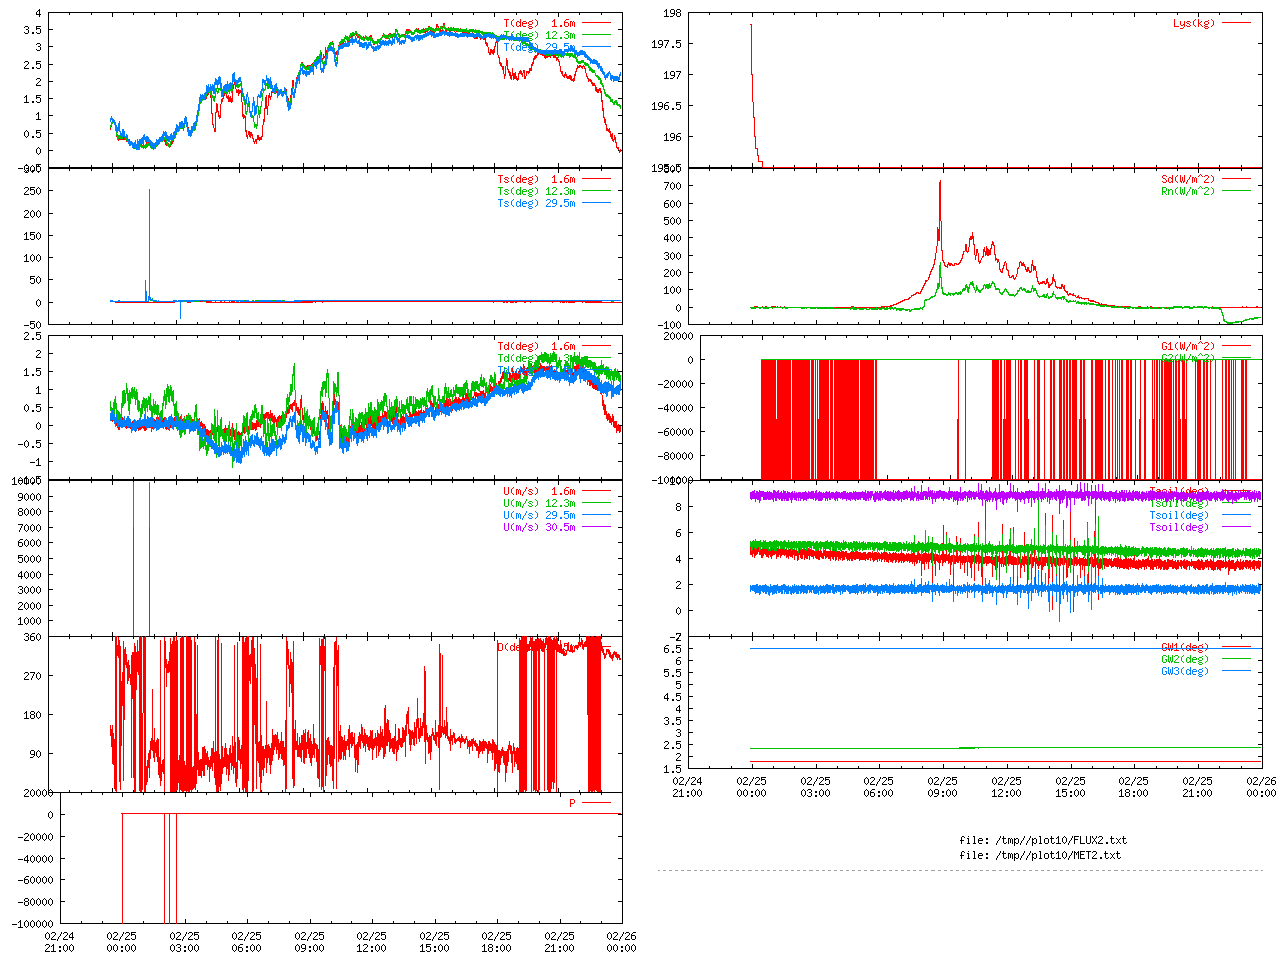Click the 'T(deg) 12.3m' legend label
1280x960 pixels.
pyautogui.click(x=539, y=35)
